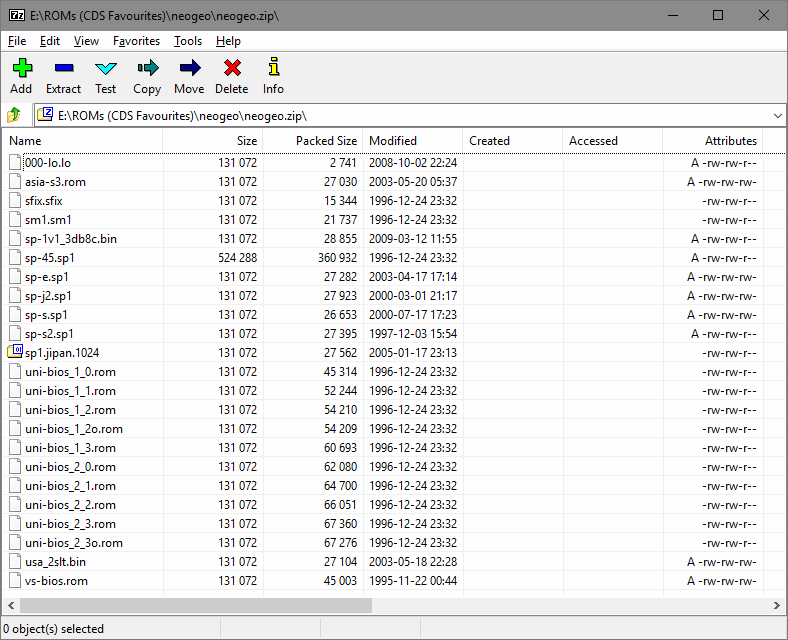Select the uni-bios_1_2o.rom file name
This screenshot has height=640, width=788.
[x=74, y=429]
